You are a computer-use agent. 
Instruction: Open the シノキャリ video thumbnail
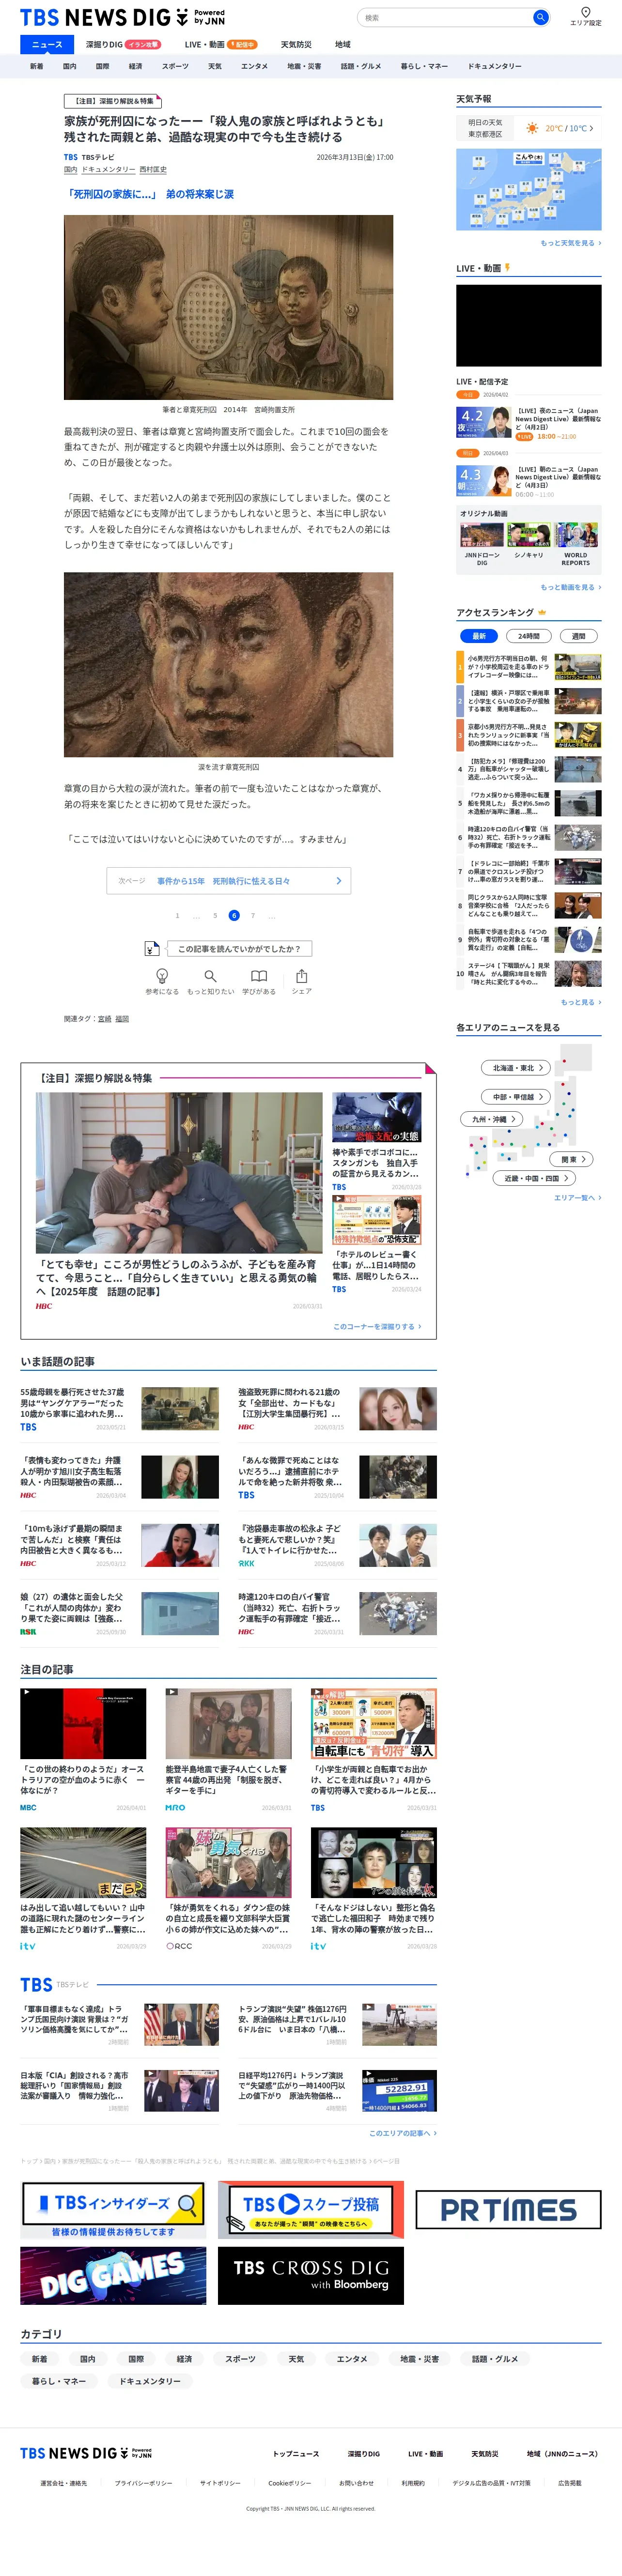[529, 534]
